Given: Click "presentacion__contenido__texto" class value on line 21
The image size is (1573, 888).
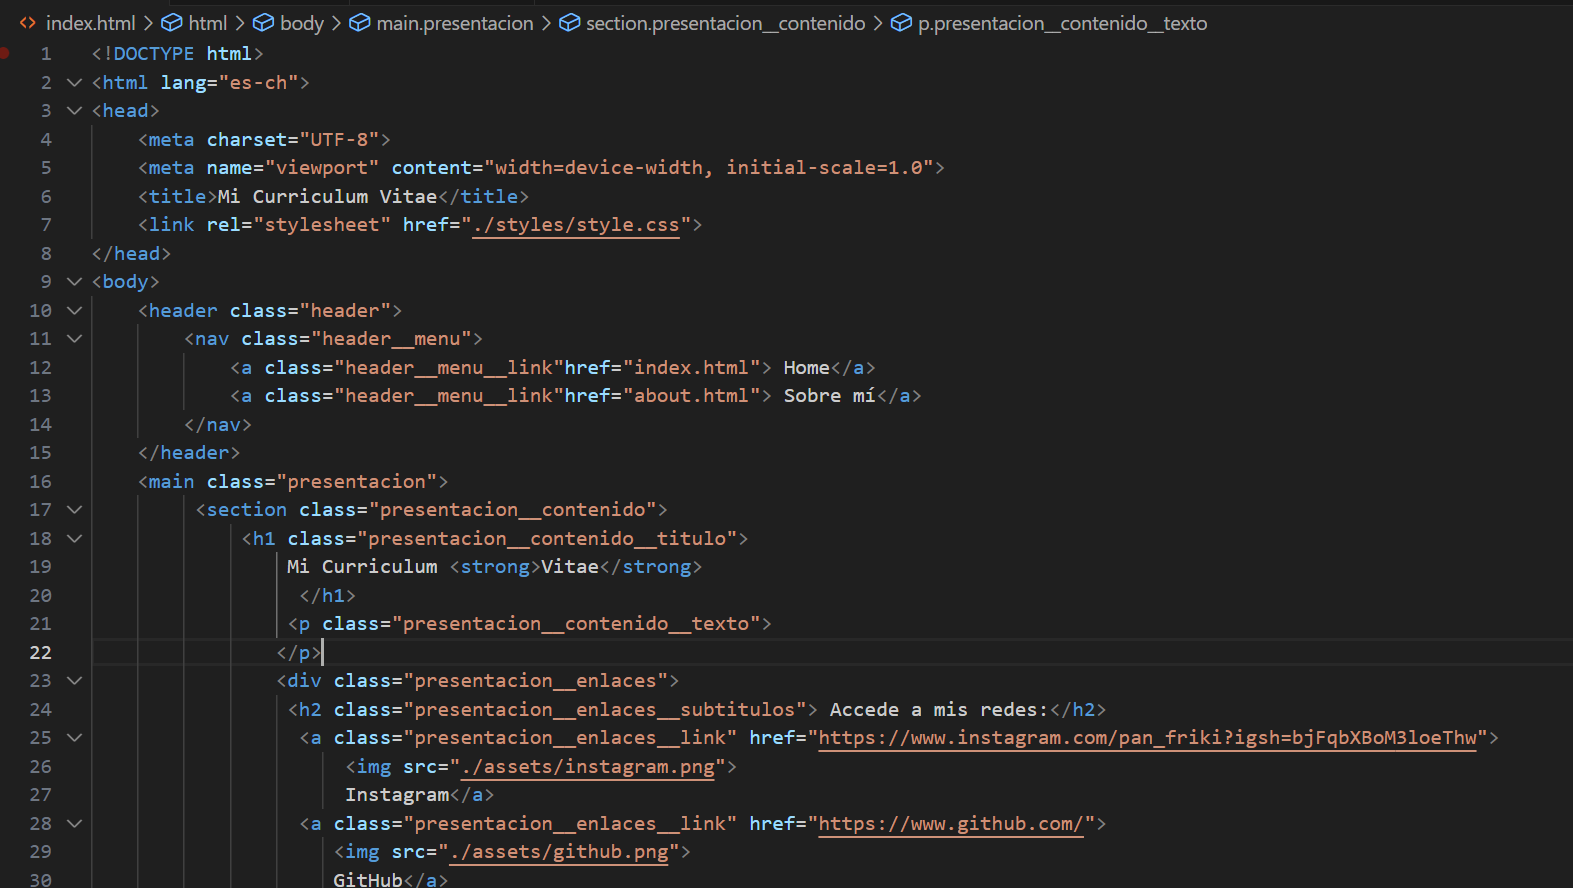Looking at the screenshot, I should point(576,623).
